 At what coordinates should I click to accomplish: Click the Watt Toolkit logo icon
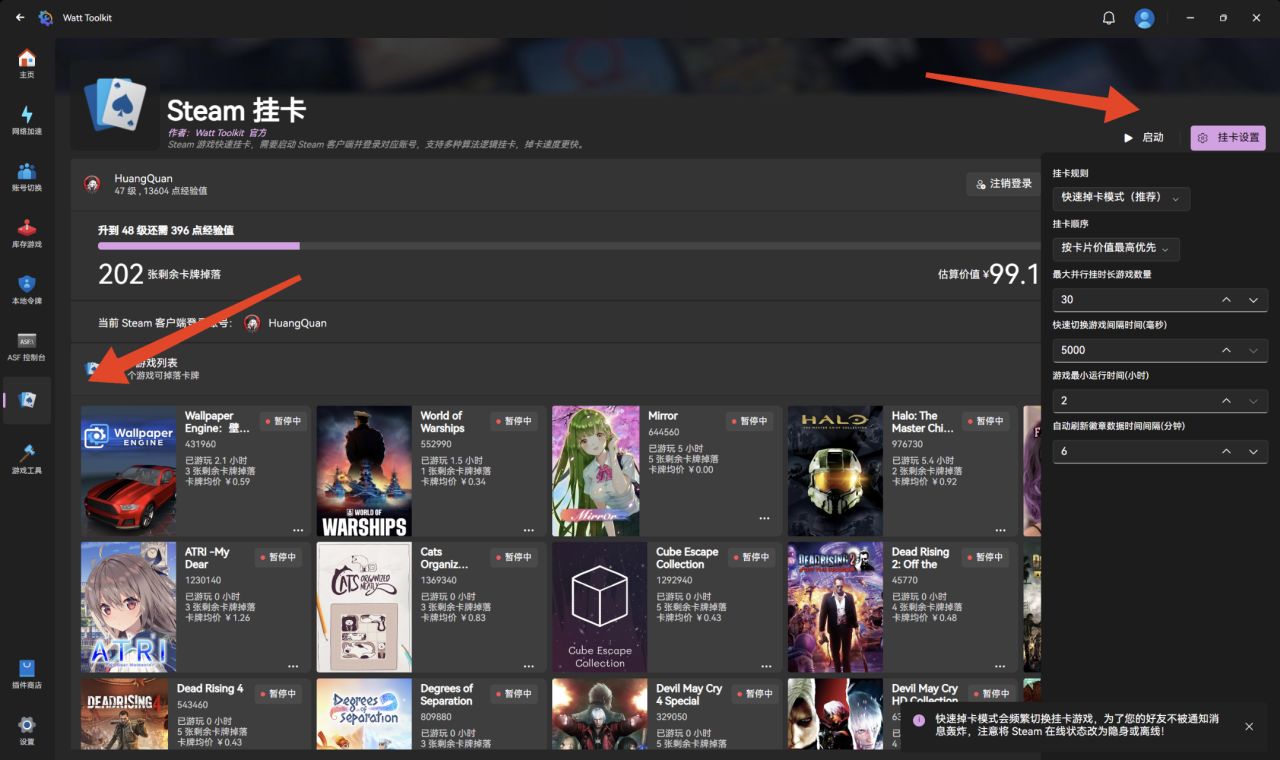point(46,18)
